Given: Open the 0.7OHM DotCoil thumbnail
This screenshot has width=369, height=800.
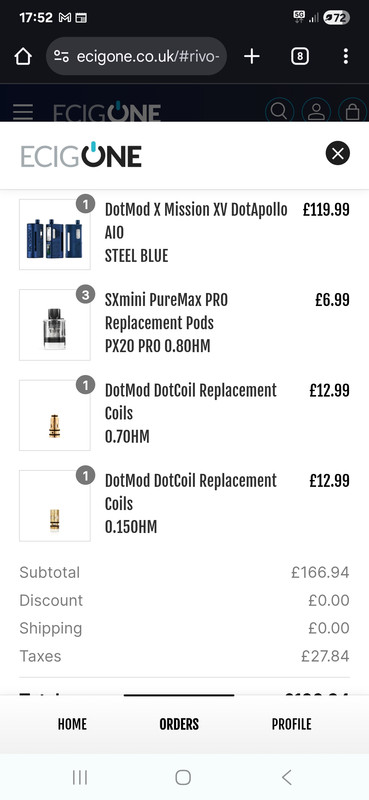Looking at the screenshot, I should tap(55, 415).
